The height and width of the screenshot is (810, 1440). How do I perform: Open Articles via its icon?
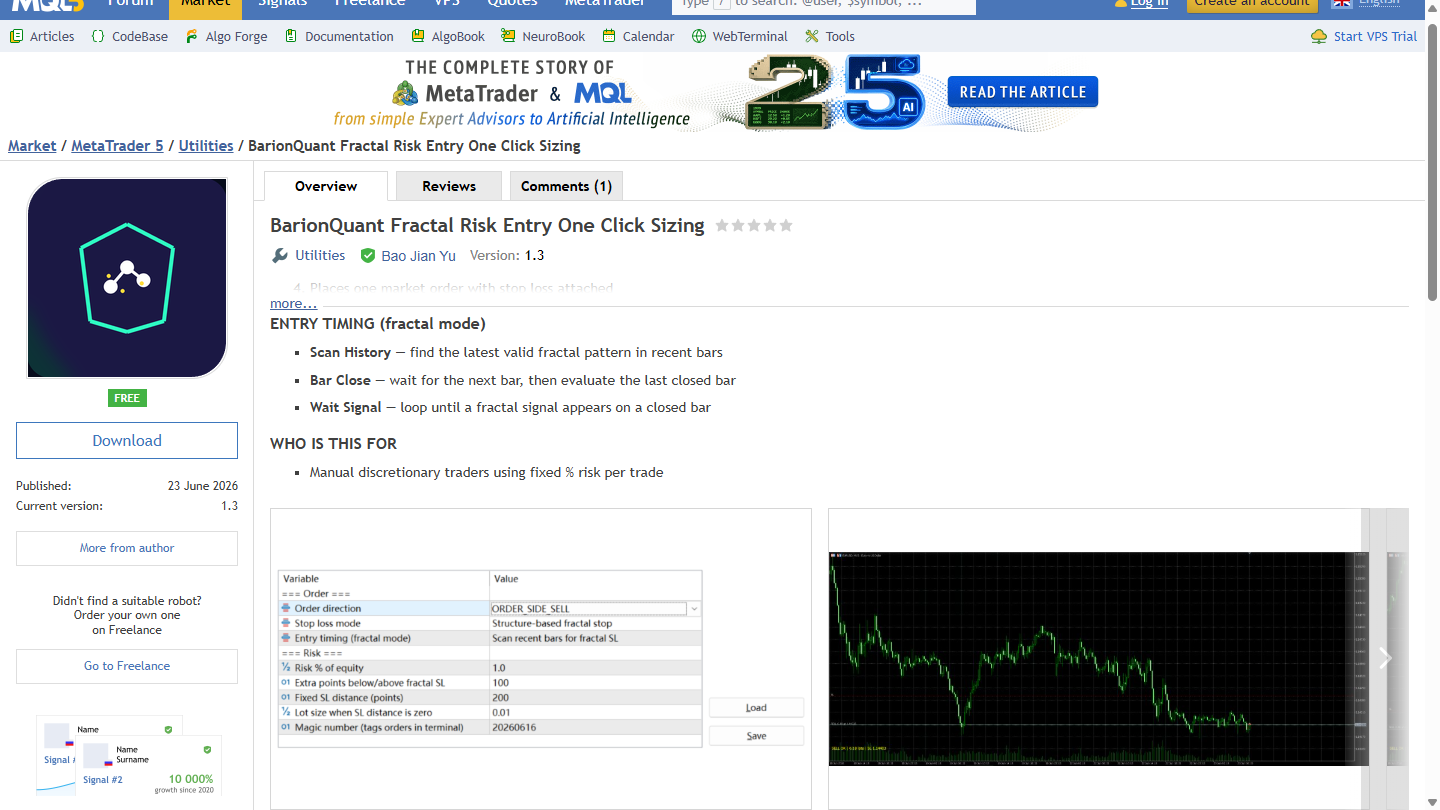(x=16, y=36)
